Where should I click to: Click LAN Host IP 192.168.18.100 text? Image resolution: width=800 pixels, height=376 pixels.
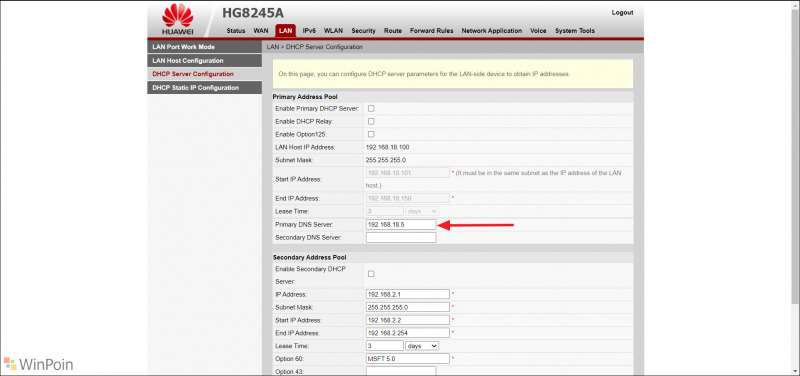(x=387, y=147)
